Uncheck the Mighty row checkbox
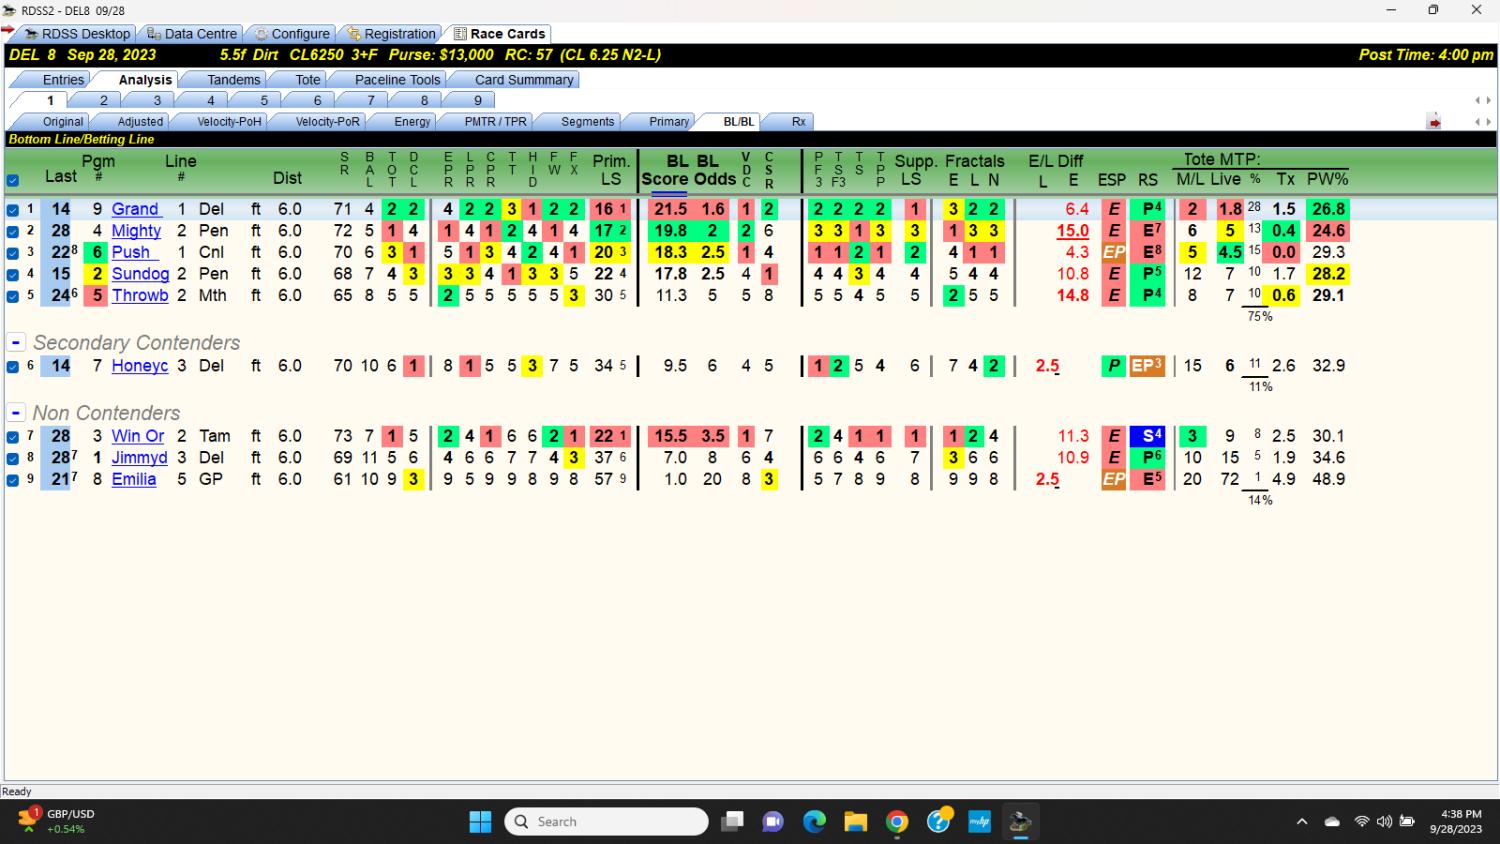 click(13, 231)
